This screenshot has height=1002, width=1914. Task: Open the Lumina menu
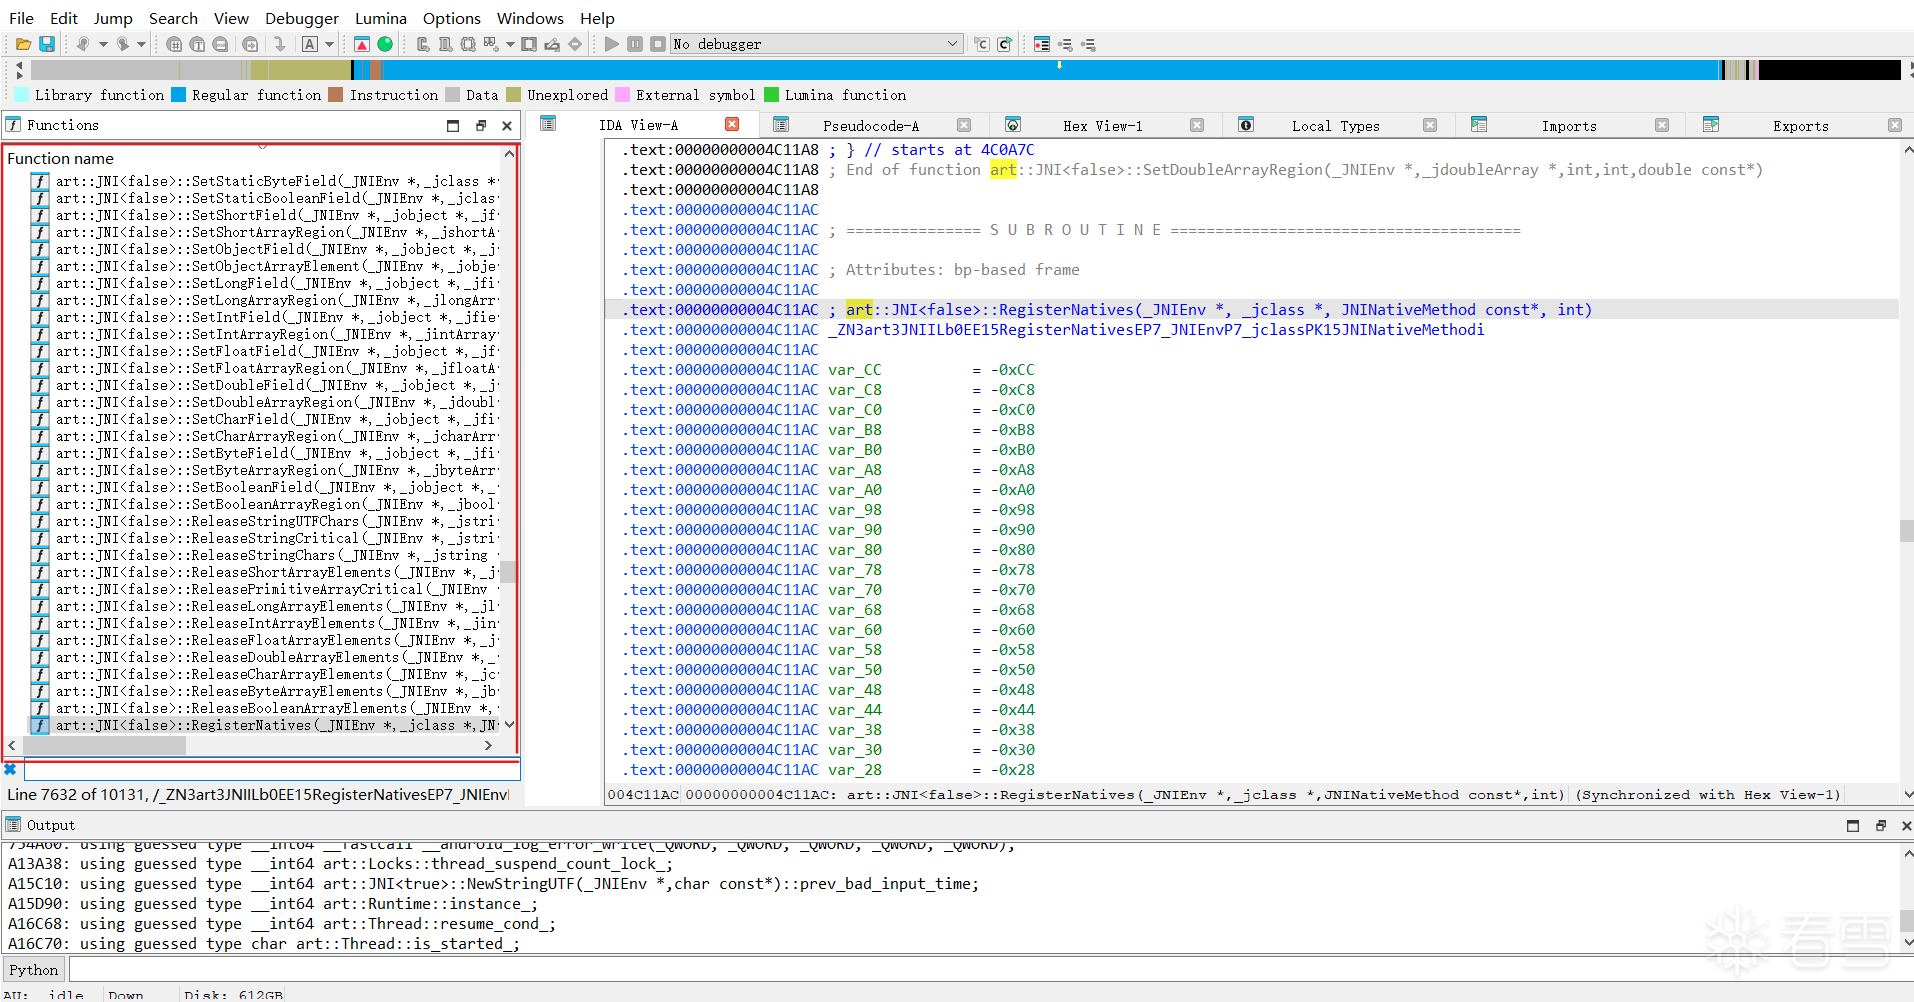(x=380, y=18)
